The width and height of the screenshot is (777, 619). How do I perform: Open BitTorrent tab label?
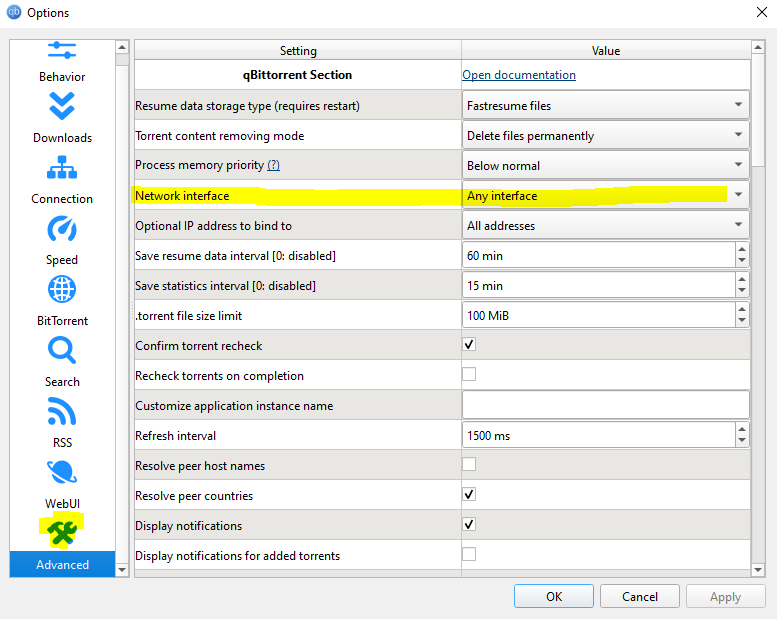pos(62,321)
